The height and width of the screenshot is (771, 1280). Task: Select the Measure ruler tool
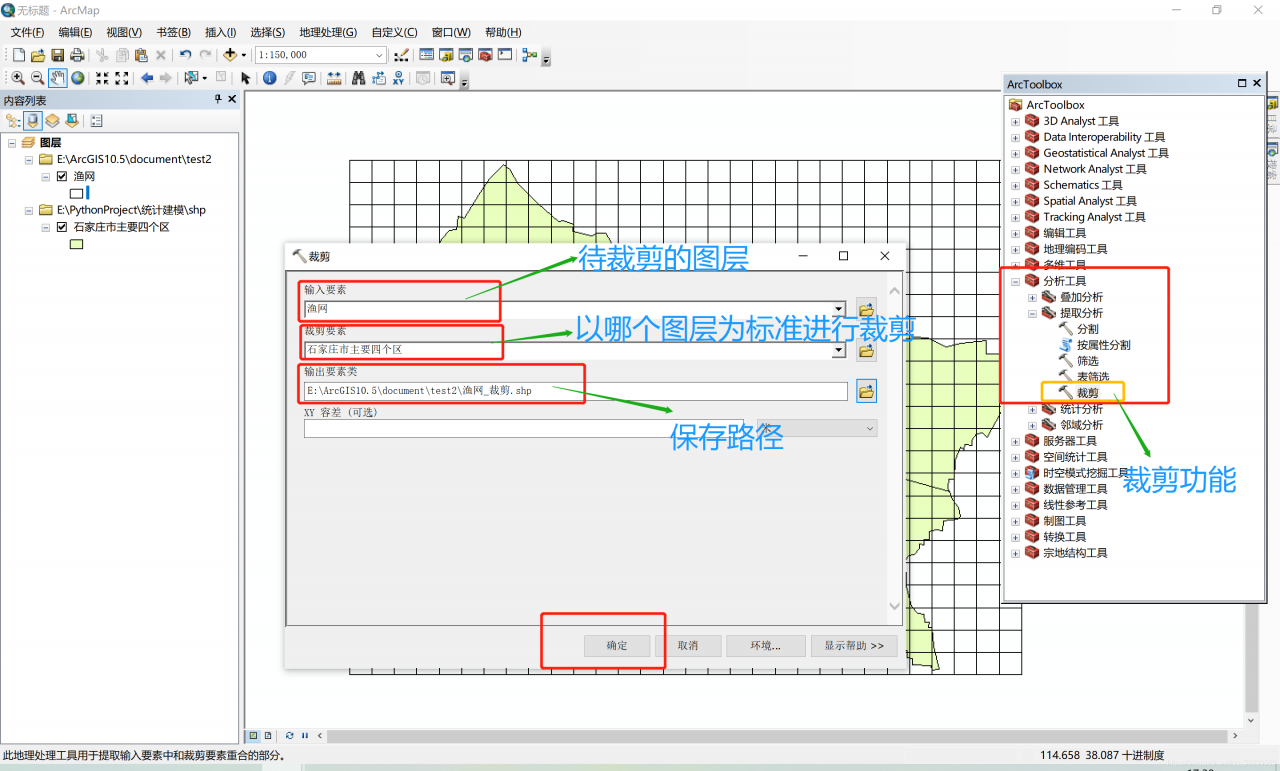click(334, 78)
